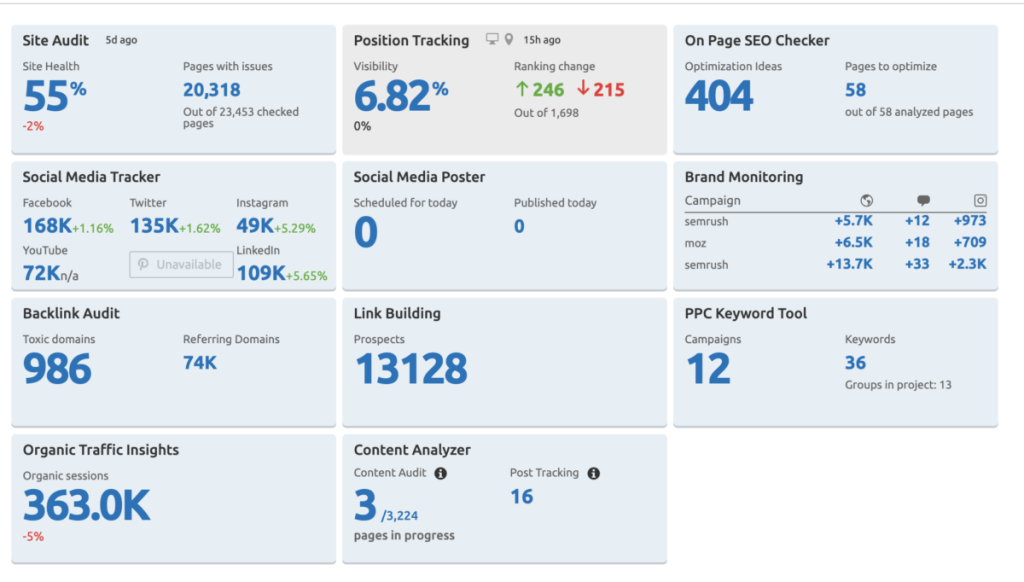Click the Facebook 168K audience stat

click(47, 227)
